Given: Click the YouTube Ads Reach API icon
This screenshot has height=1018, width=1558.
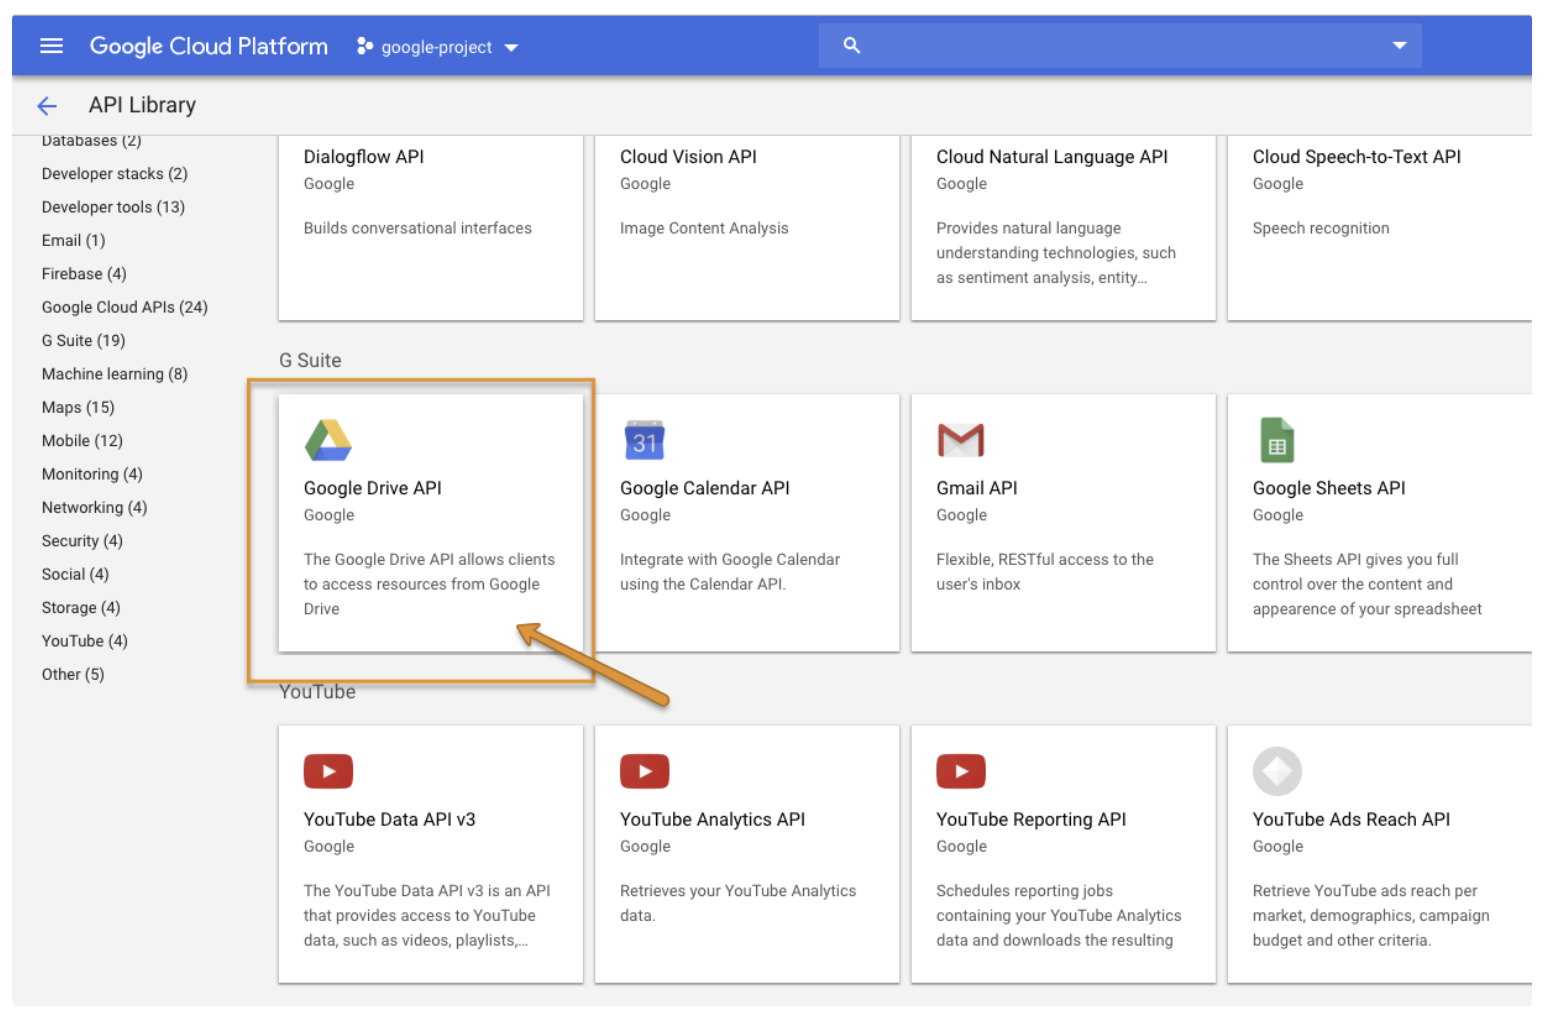Looking at the screenshot, I should tap(1277, 771).
